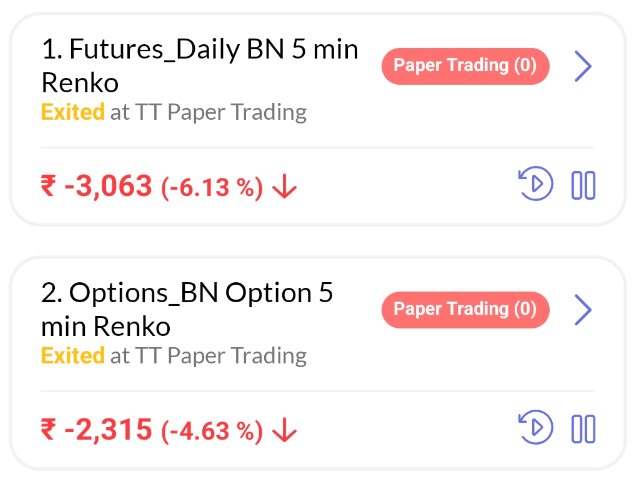
Task: Pause the Options_BN Option 5 min Renko strategy
Action: [x=583, y=429]
